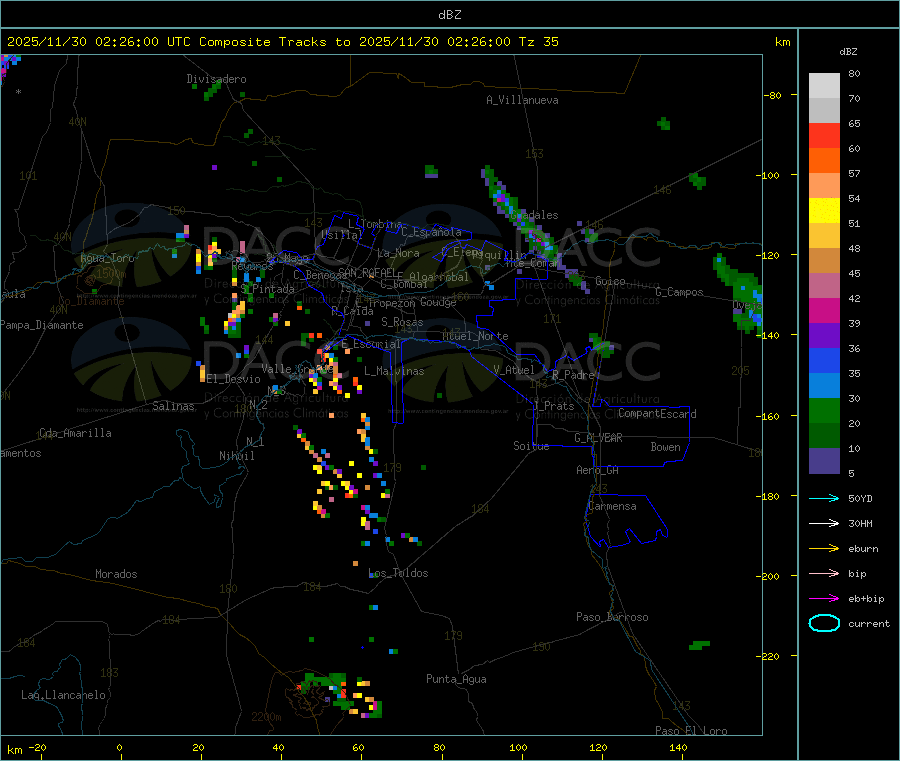Click the green 20 dBZ color swatch
Screen dimensions: 900x761
point(824,410)
